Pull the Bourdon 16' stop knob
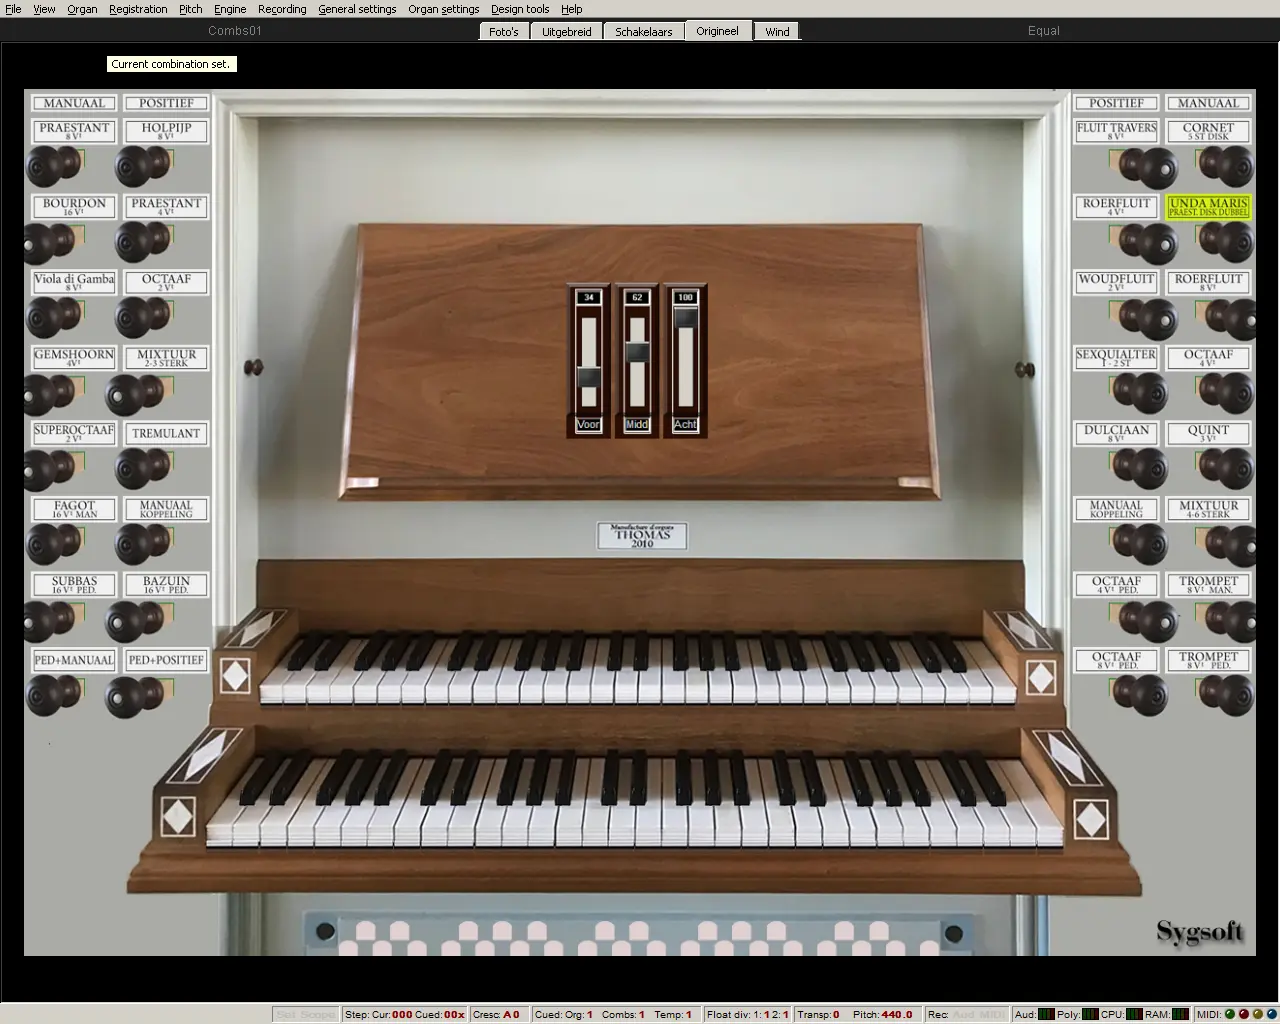The width and height of the screenshot is (1280, 1024). pos(50,242)
